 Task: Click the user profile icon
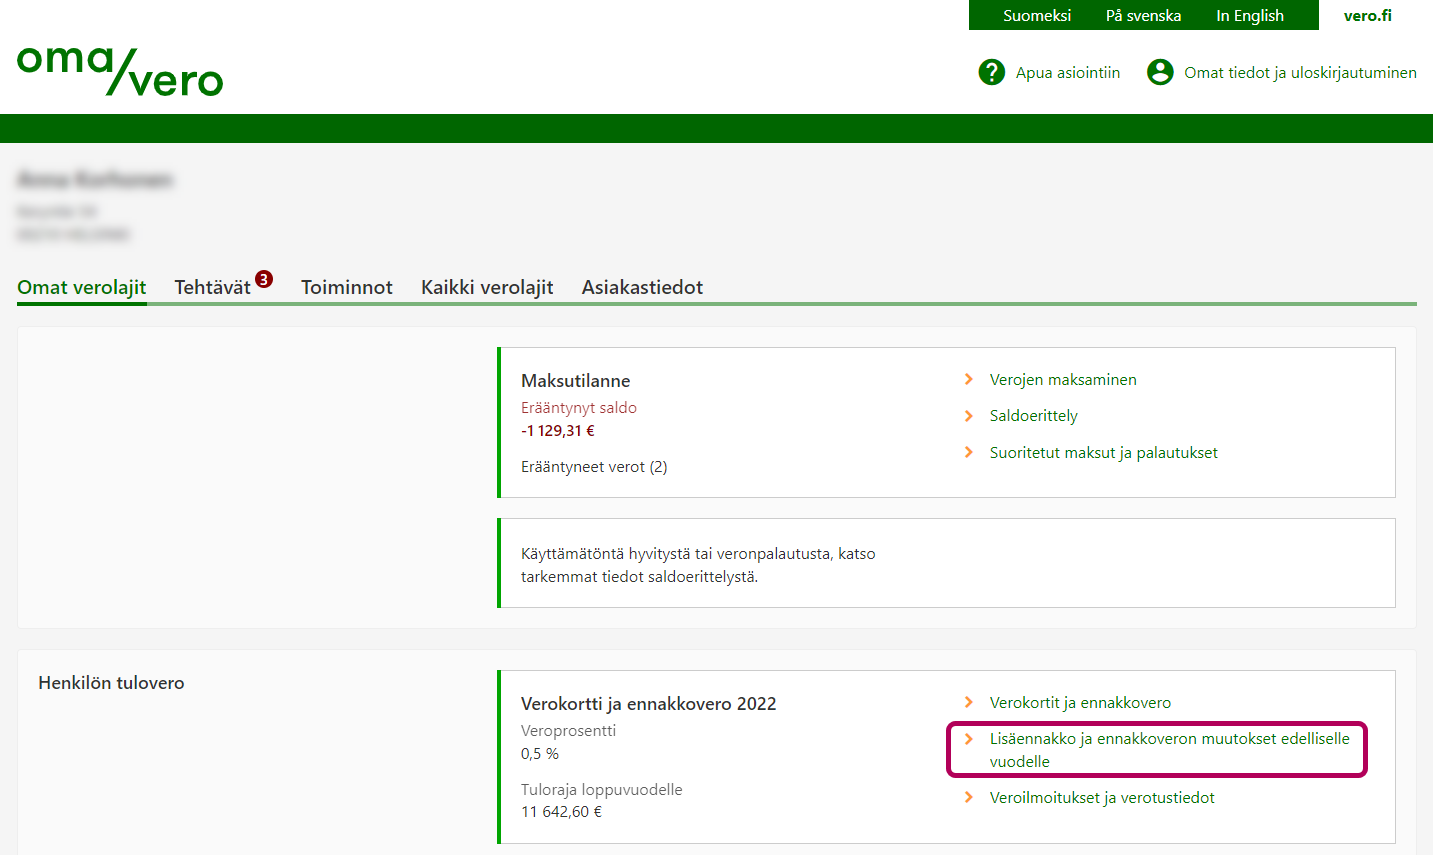1160,72
